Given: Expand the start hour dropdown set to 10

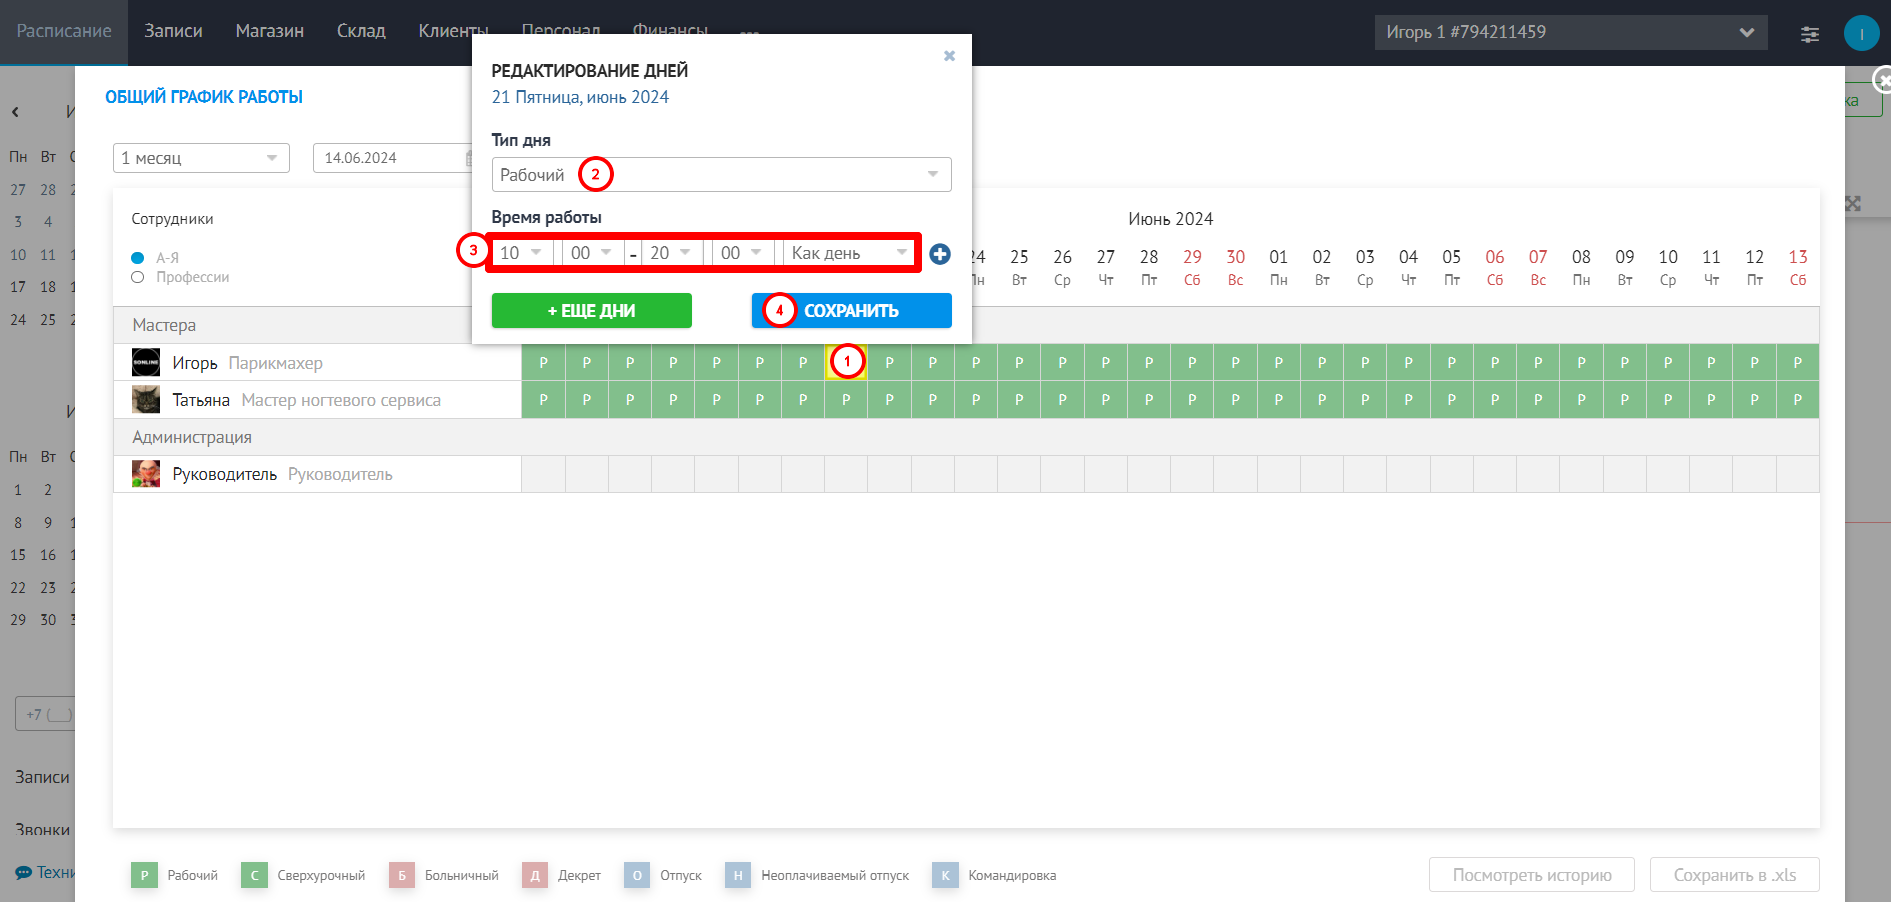Looking at the screenshot, I should (x=522, y=253).
